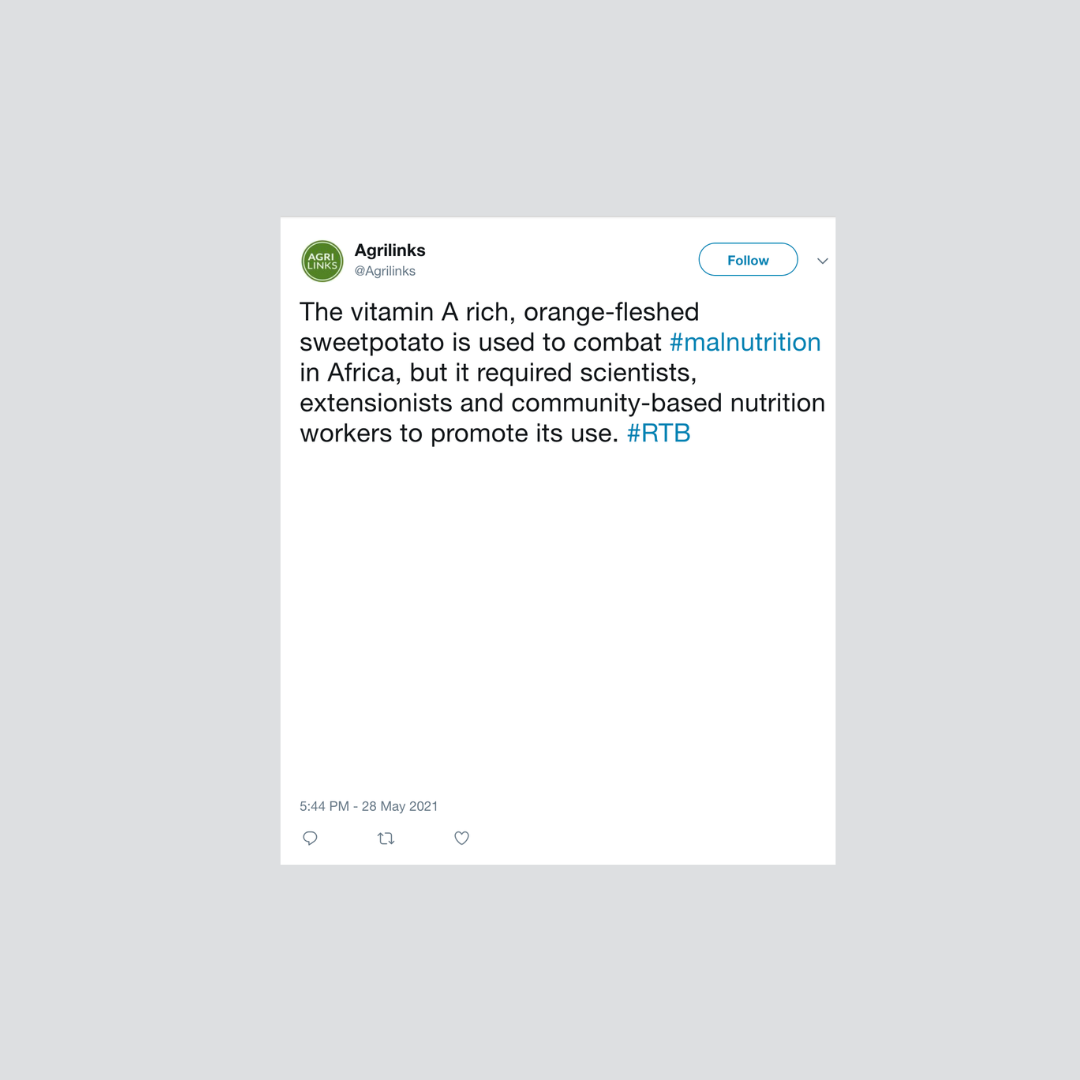Retweet using the arrows icon
Screen dimensions: 1080x1080
(x=386, y=838)
